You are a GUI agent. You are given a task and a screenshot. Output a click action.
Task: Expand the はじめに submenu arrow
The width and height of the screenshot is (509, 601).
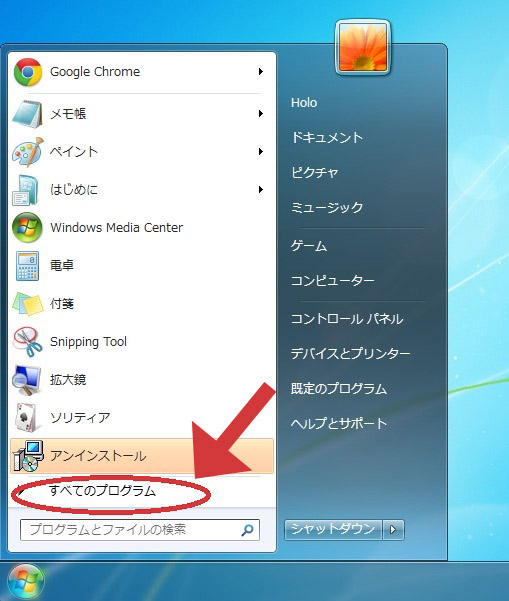coord(261,189)
